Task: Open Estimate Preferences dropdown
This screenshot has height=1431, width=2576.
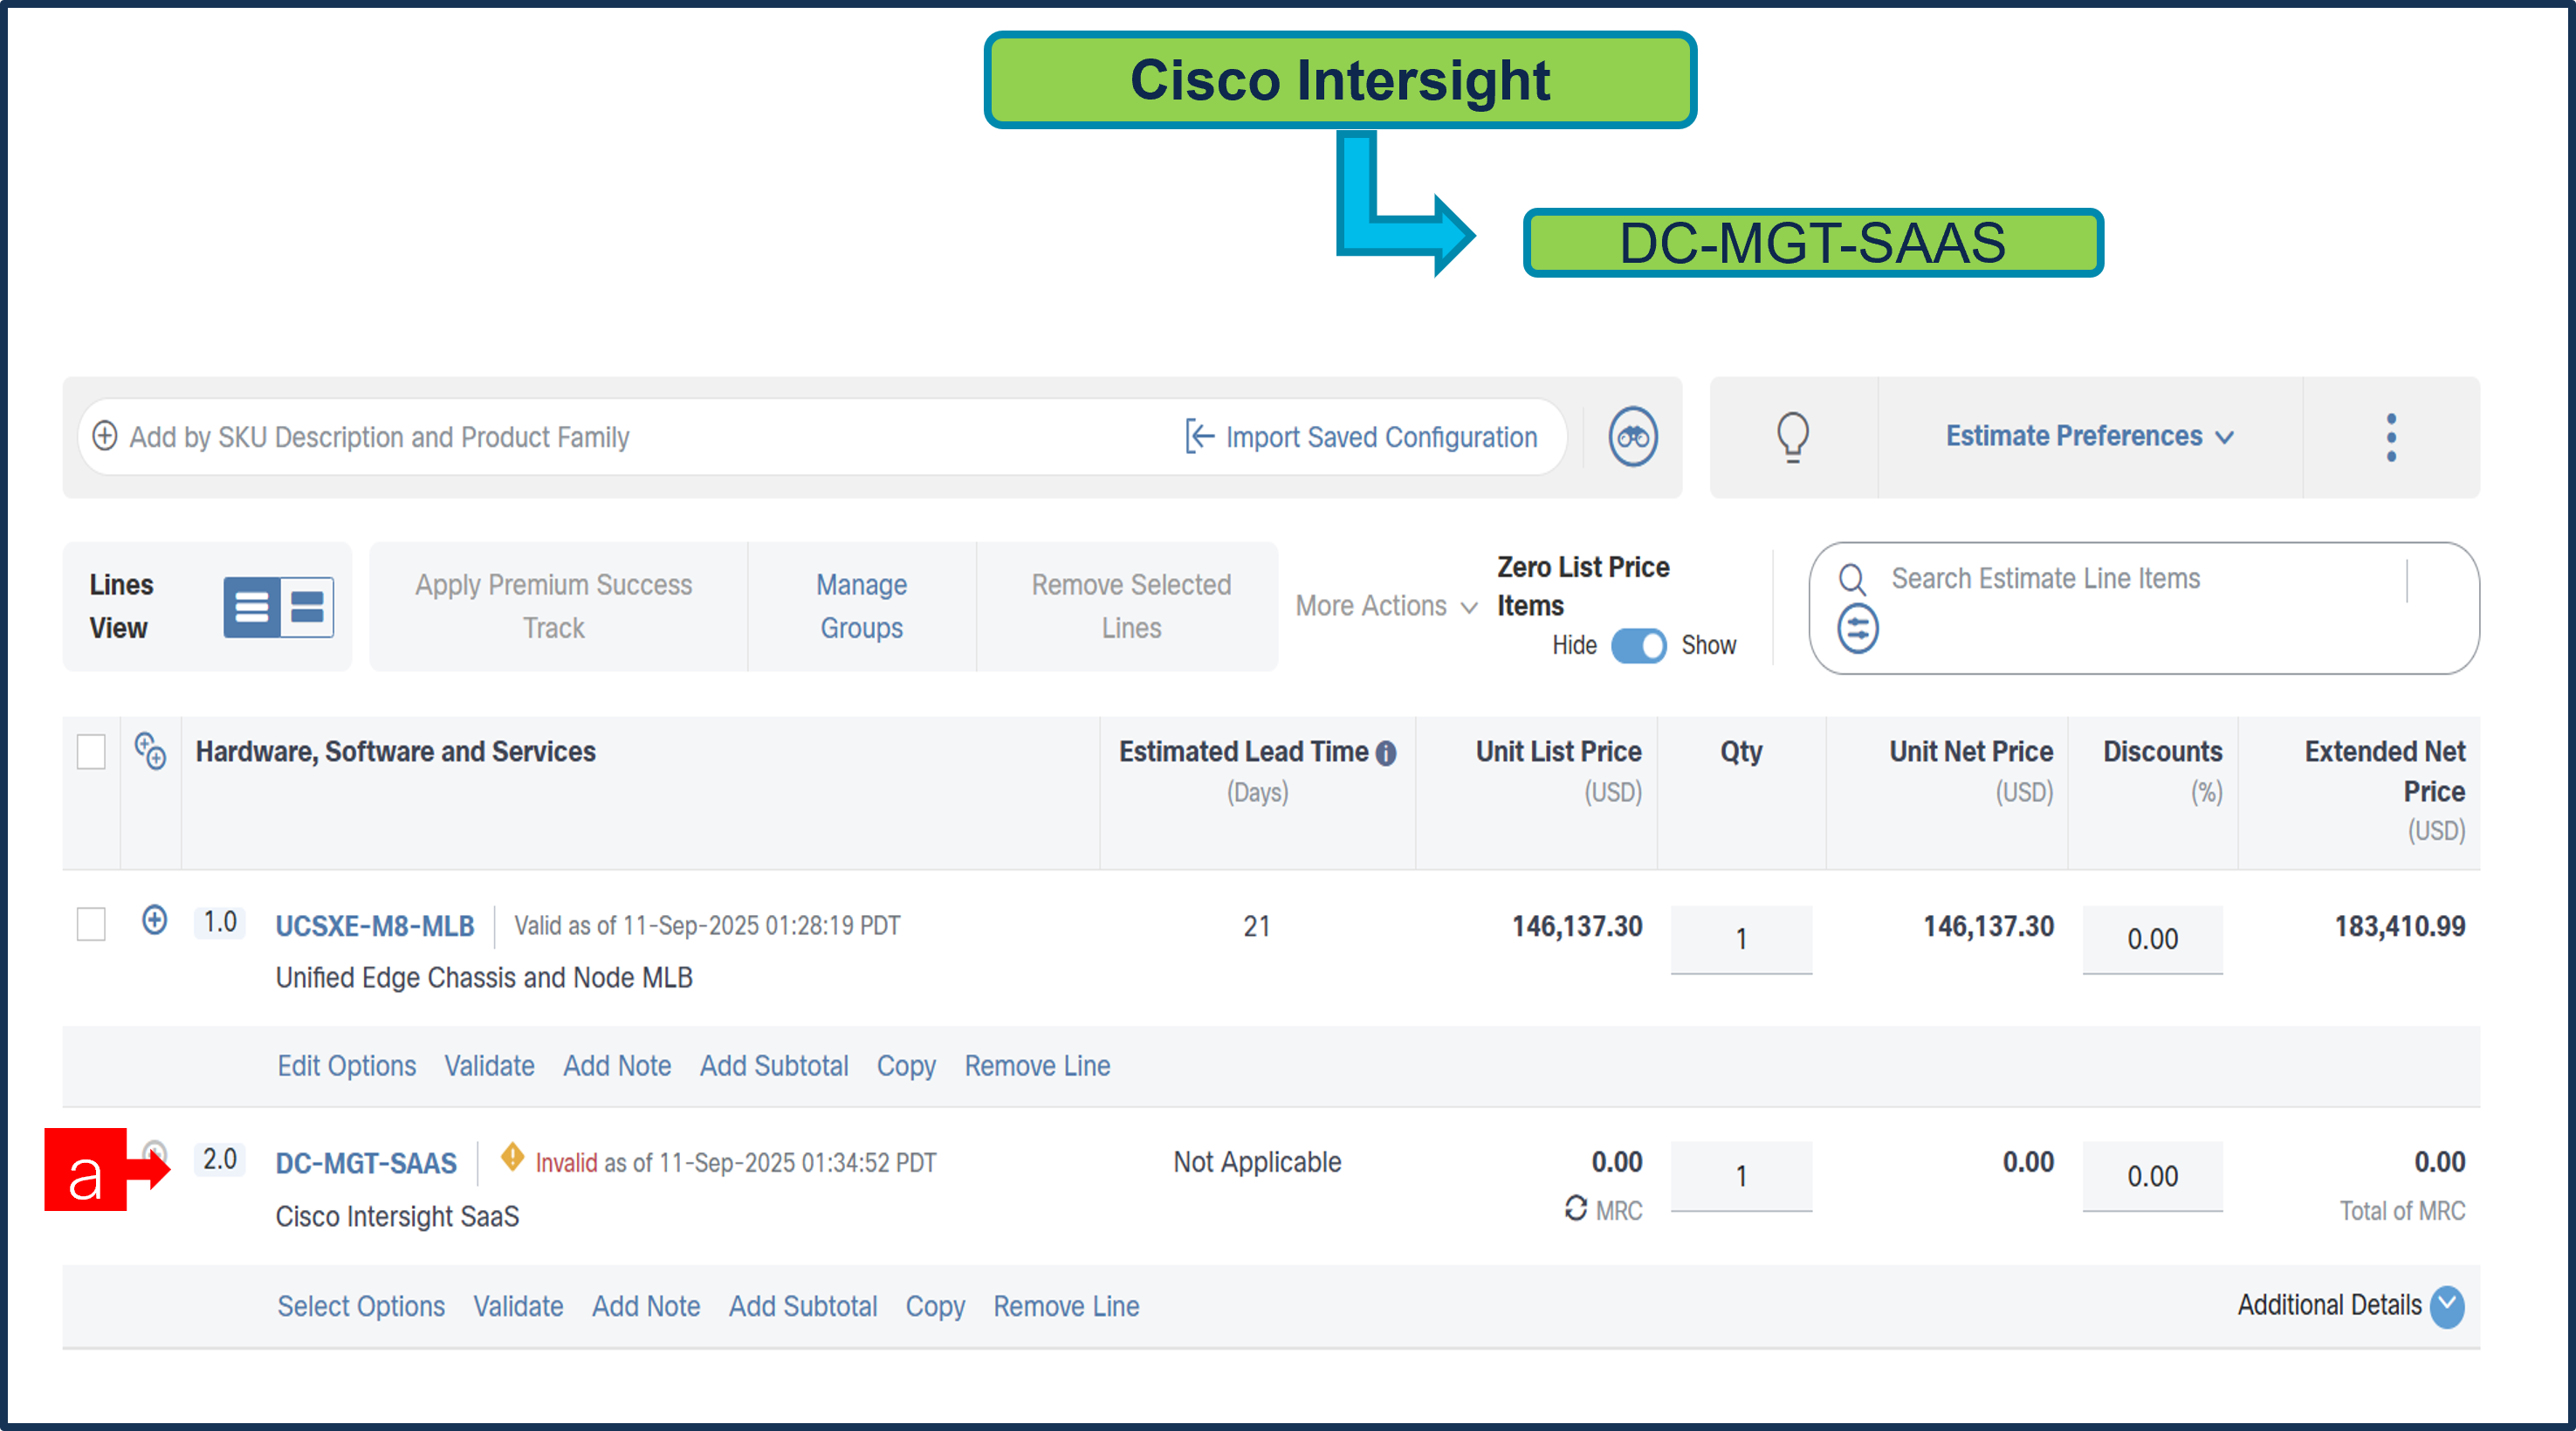Action: click(2088, 437)
